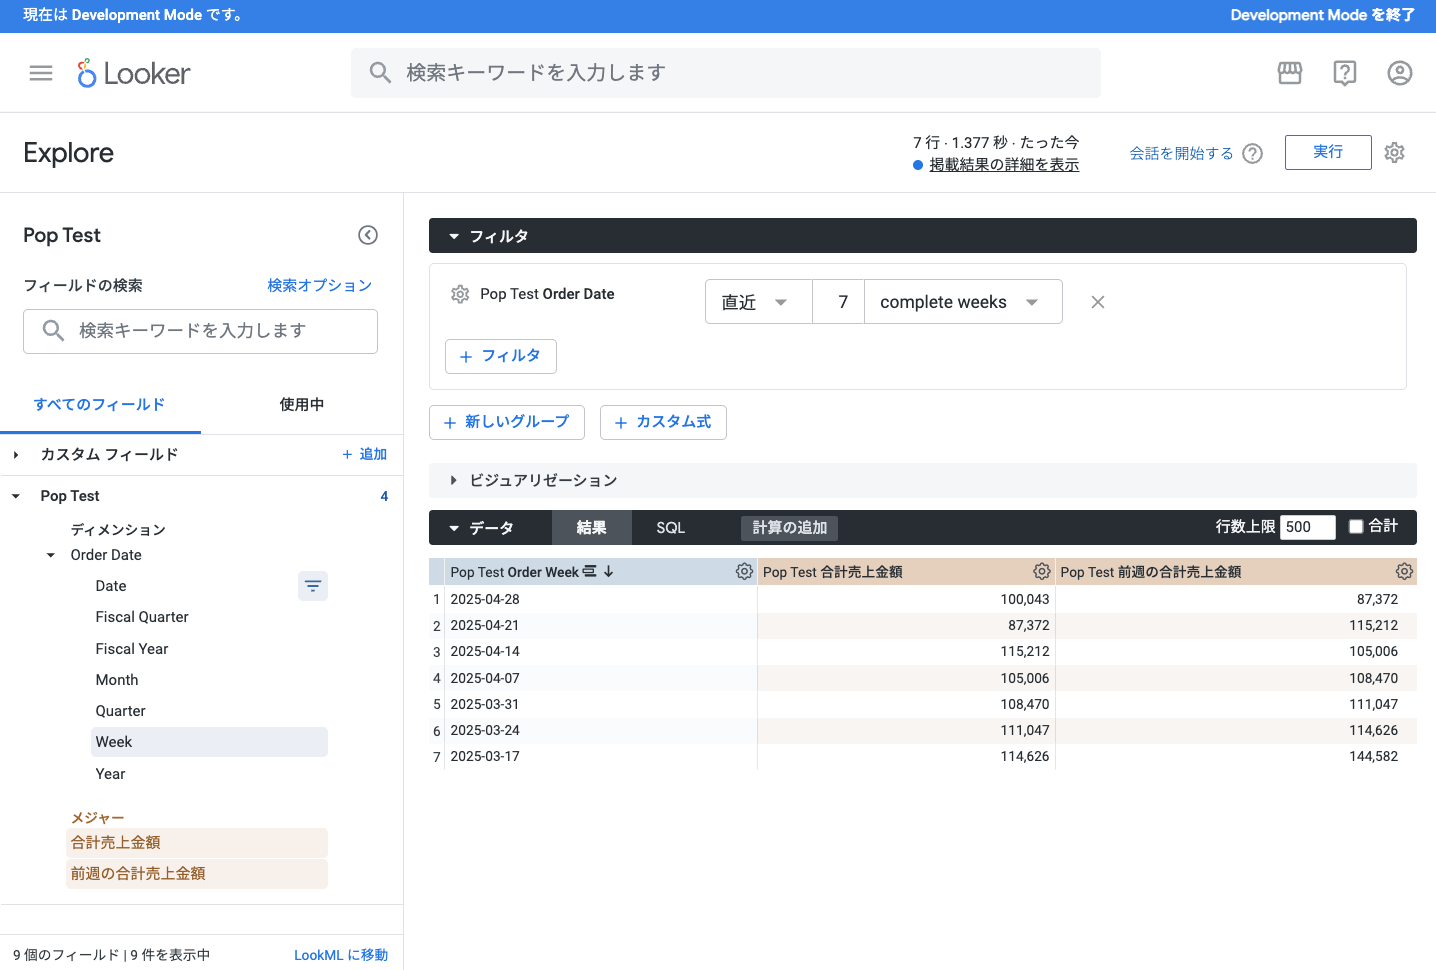Image resolution: width=1436 pixels, height=970 pixels.
Task: Open the Marketplace icon in header
Action: point(1290,73)
